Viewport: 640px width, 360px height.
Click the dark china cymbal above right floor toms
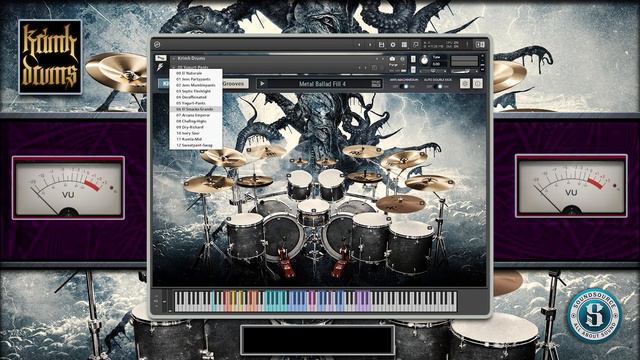click(400, 203)
